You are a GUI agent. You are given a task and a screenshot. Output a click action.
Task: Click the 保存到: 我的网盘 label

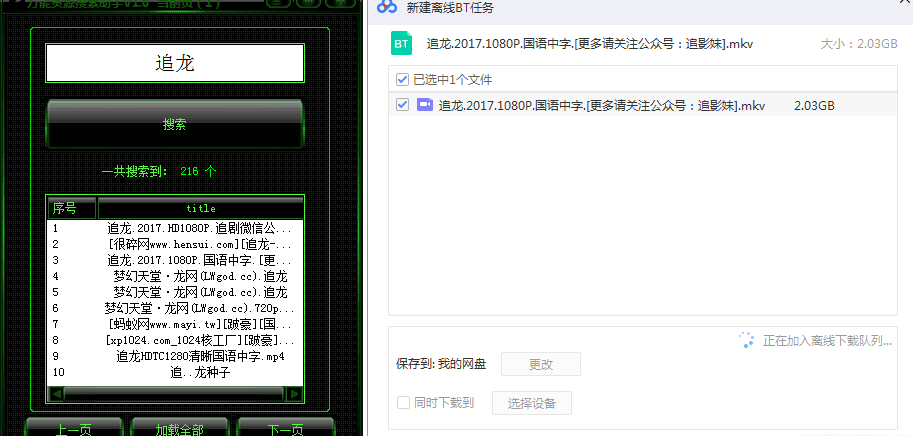(x=441, y=364)
